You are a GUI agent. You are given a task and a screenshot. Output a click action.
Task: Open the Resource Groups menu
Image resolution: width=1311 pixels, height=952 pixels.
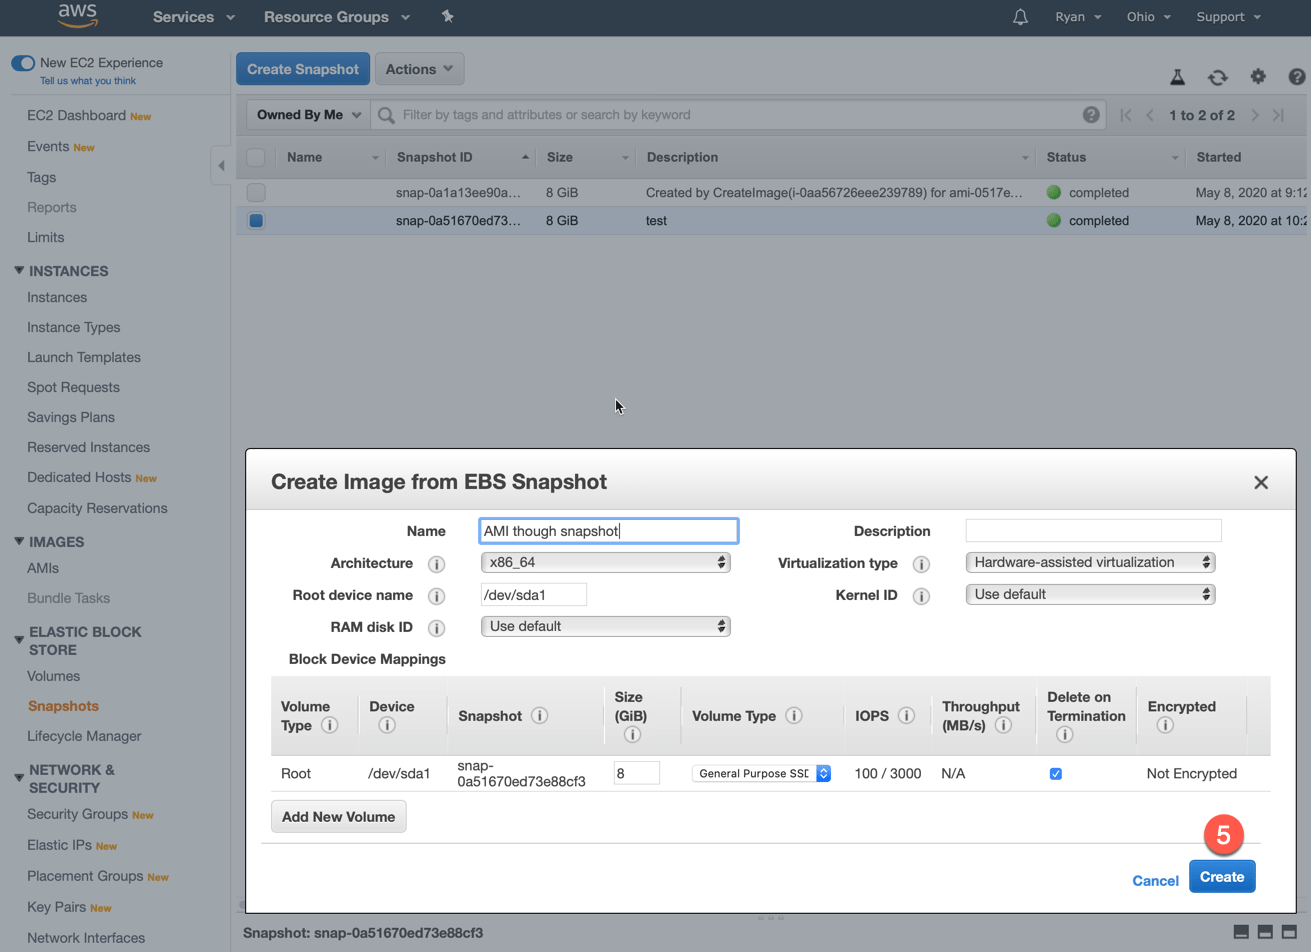coord(337,17)
